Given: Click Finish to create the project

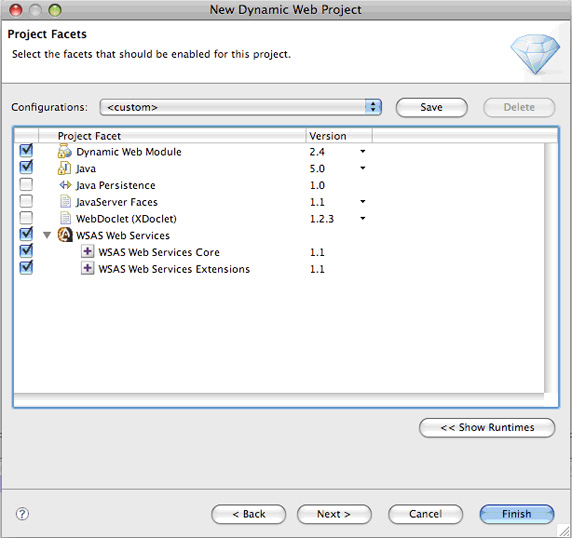Looking at the screenshot, I should point(517,514).
